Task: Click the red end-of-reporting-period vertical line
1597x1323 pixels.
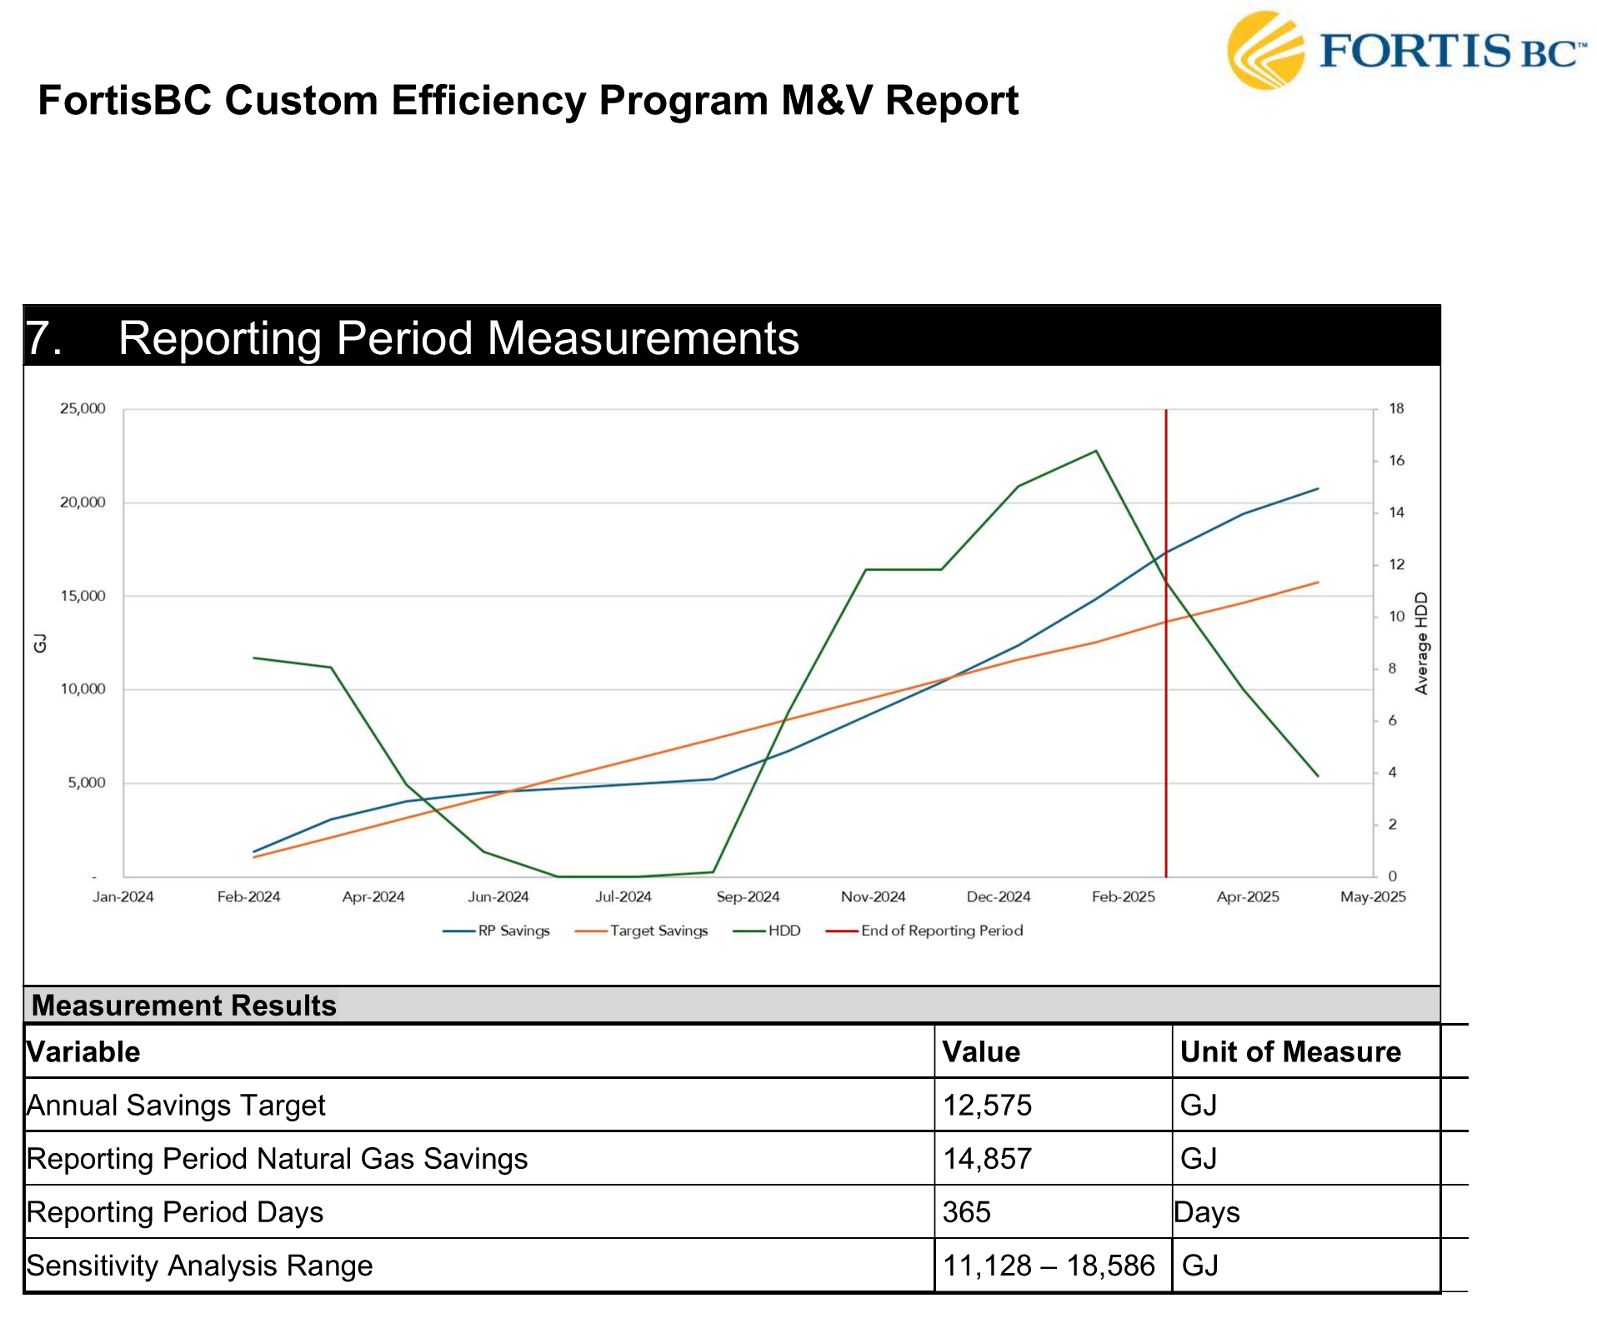Action: 1165,700
